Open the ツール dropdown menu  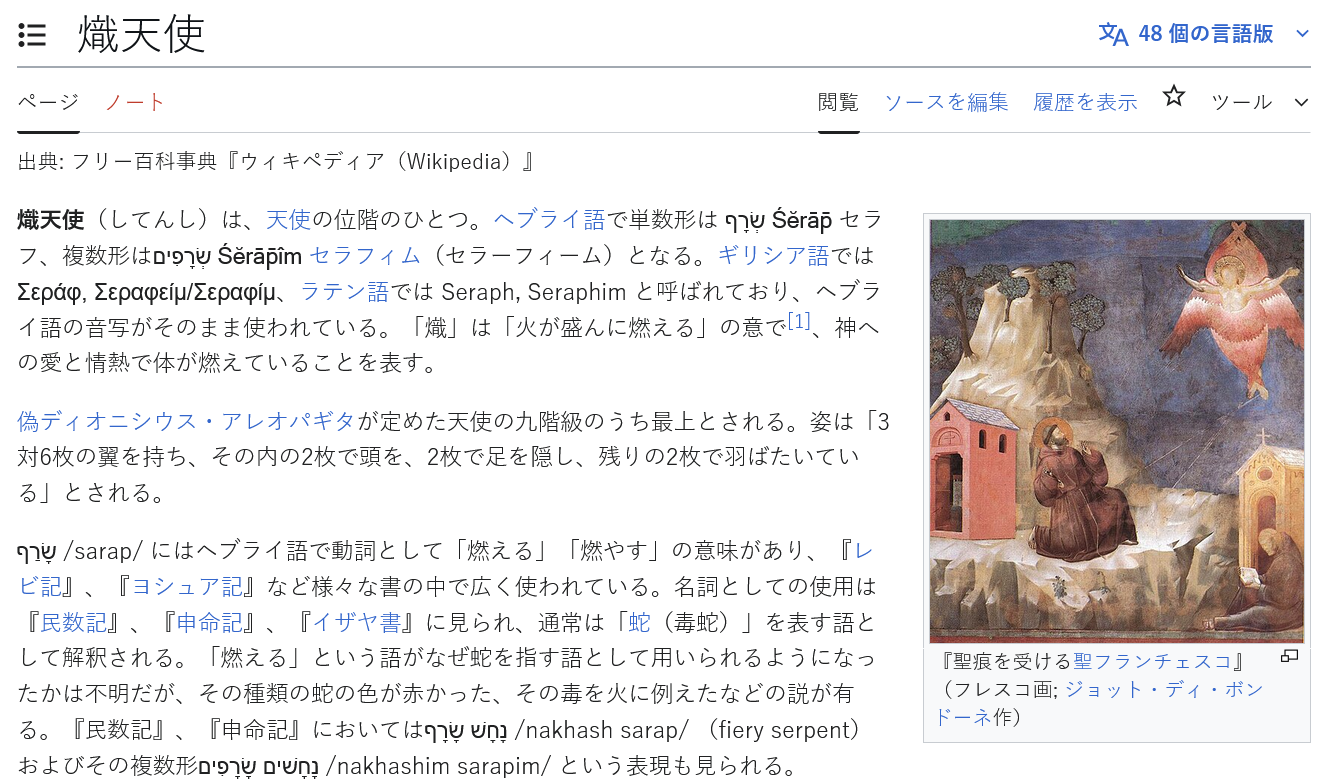(1260, 101)
